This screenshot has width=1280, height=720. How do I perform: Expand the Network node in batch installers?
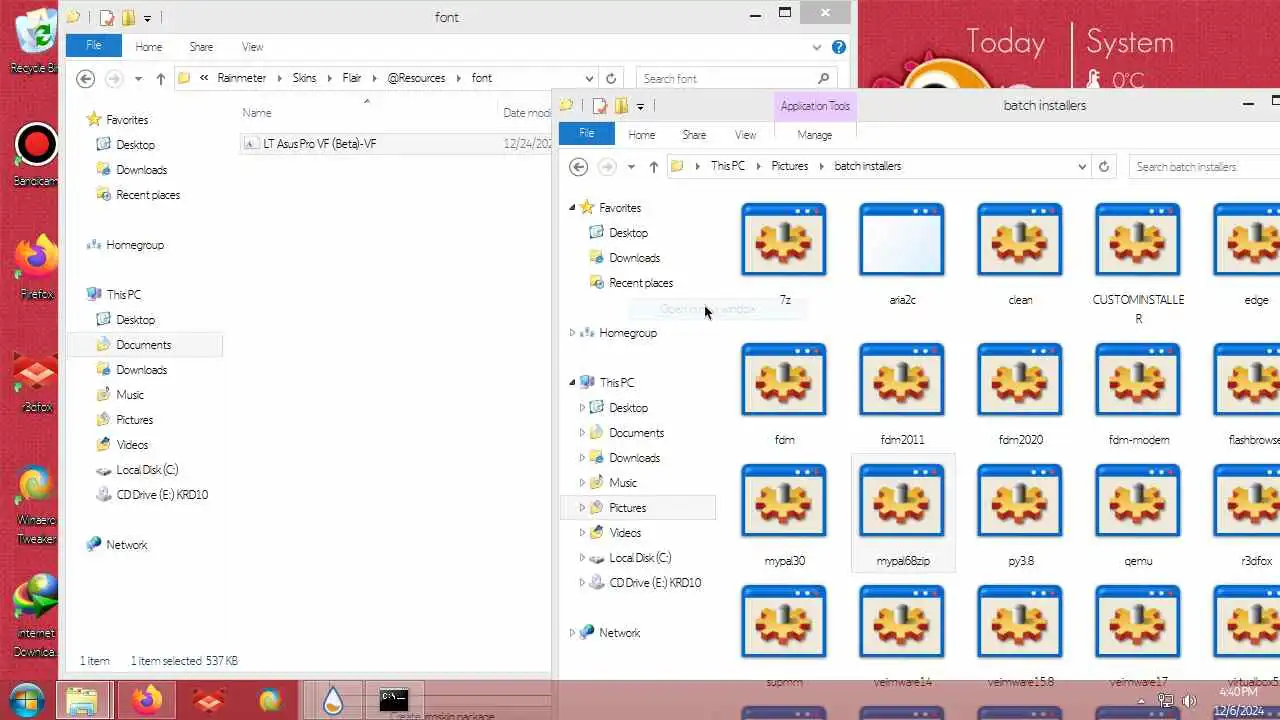click(572, 633)
